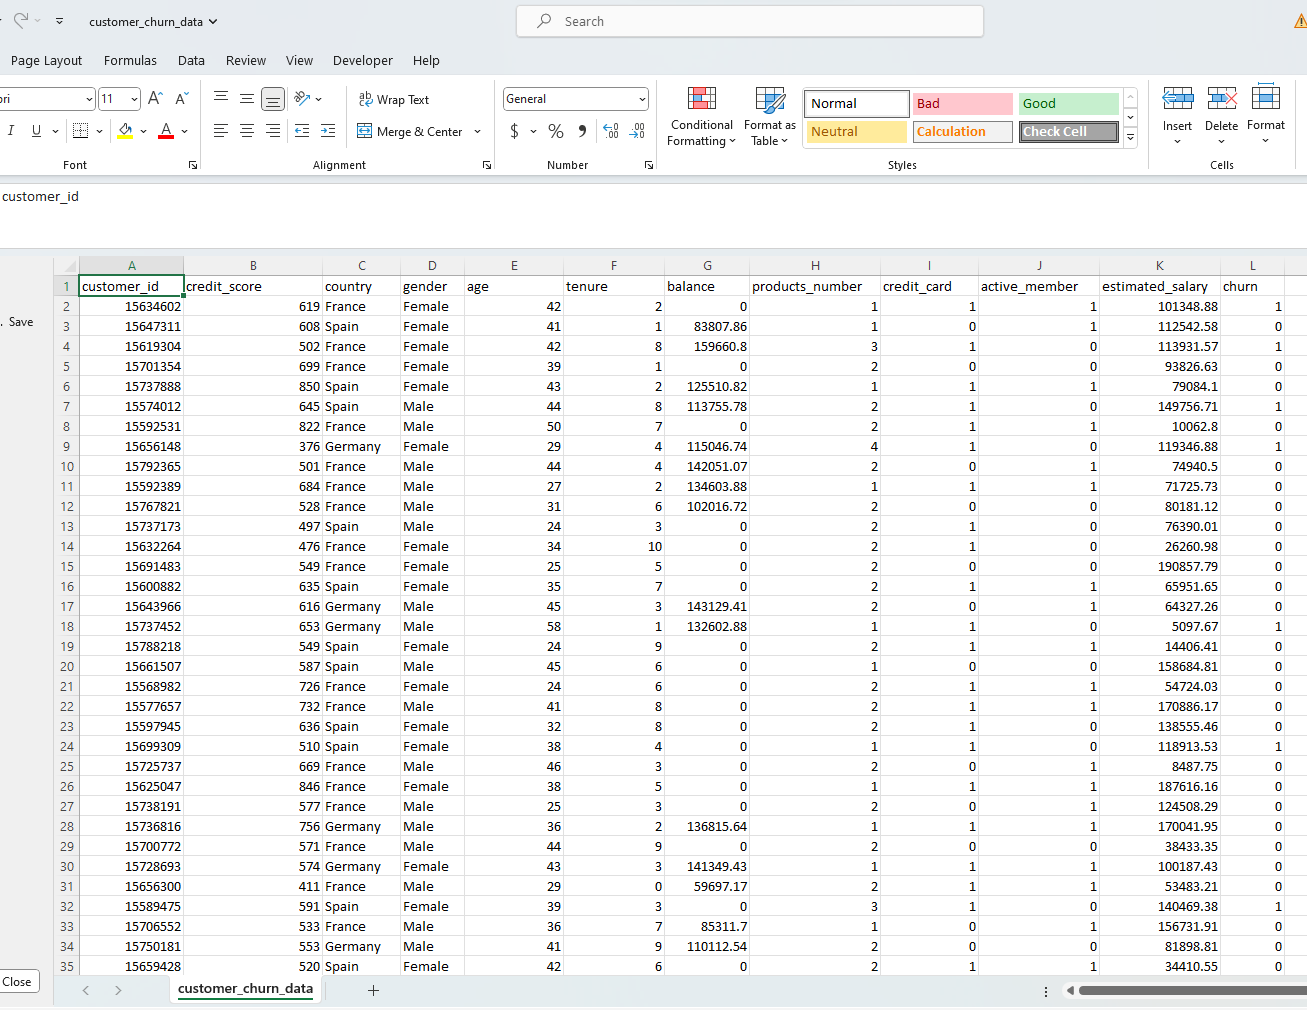Apply the Good cell style

(x=1068, y=103)
